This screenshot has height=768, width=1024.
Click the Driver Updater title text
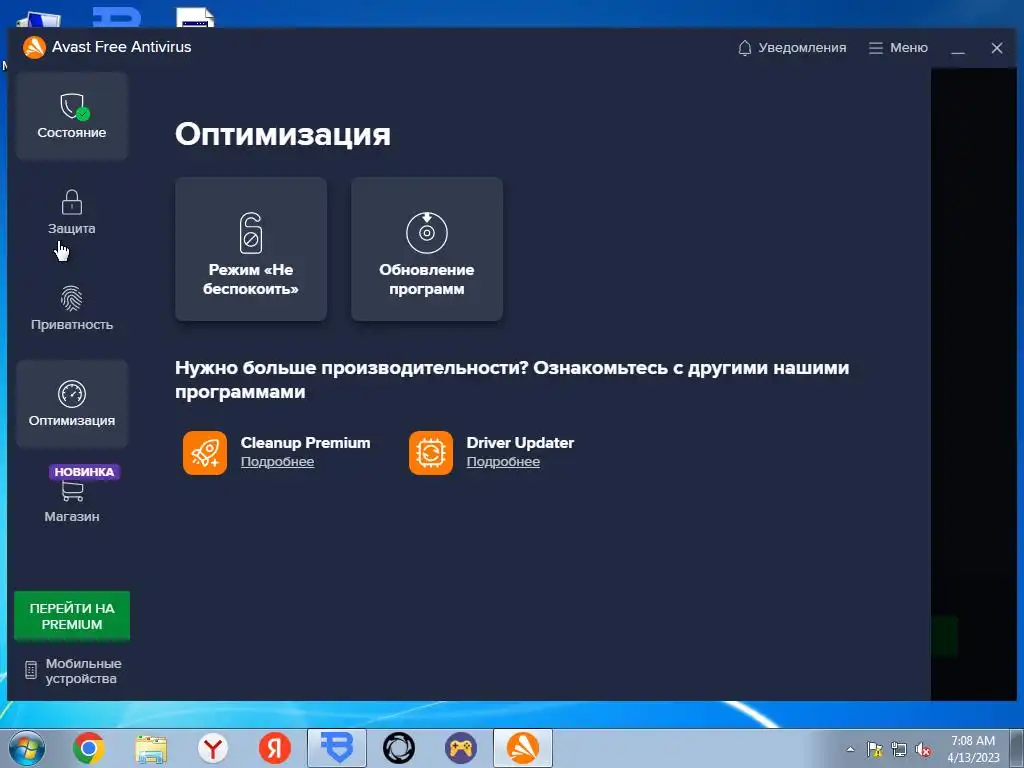coord(520,442)
